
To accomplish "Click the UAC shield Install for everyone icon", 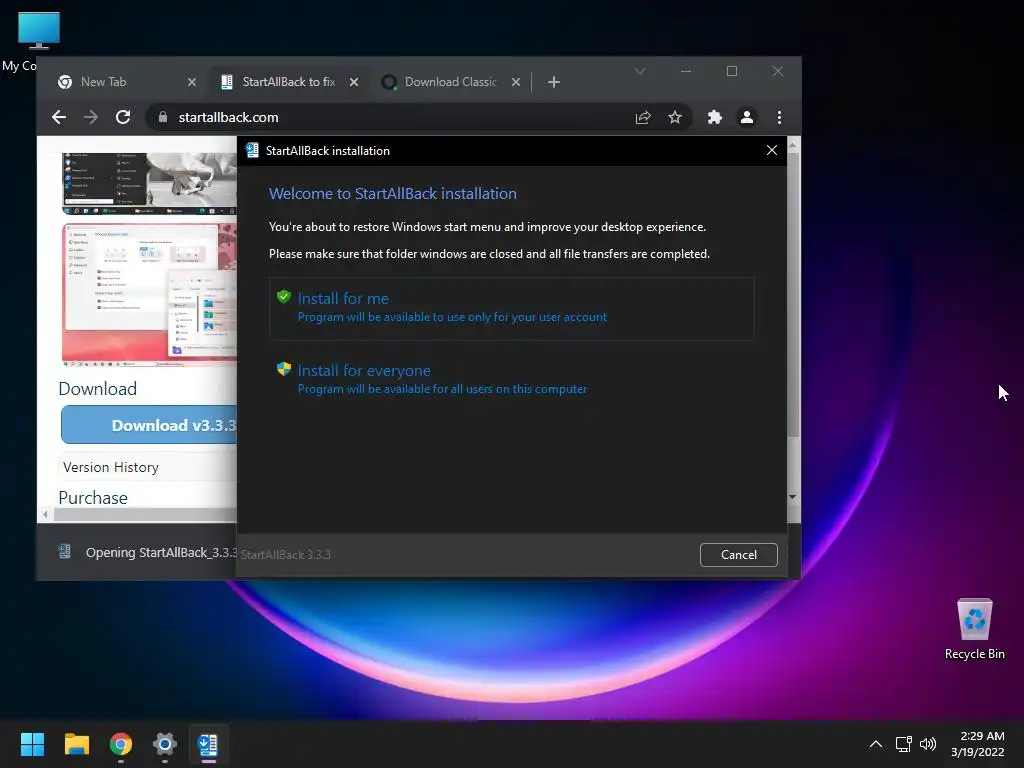I will (x=283, y=369).
